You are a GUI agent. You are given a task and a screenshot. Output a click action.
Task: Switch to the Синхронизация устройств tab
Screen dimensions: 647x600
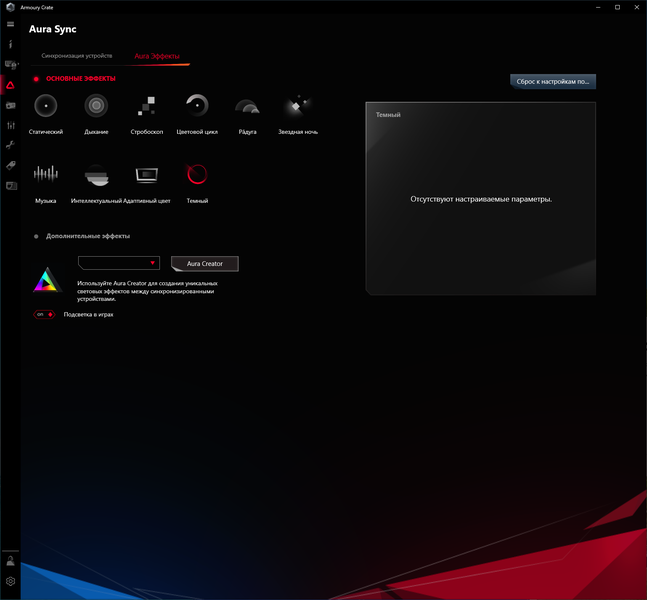coord(77,56)
